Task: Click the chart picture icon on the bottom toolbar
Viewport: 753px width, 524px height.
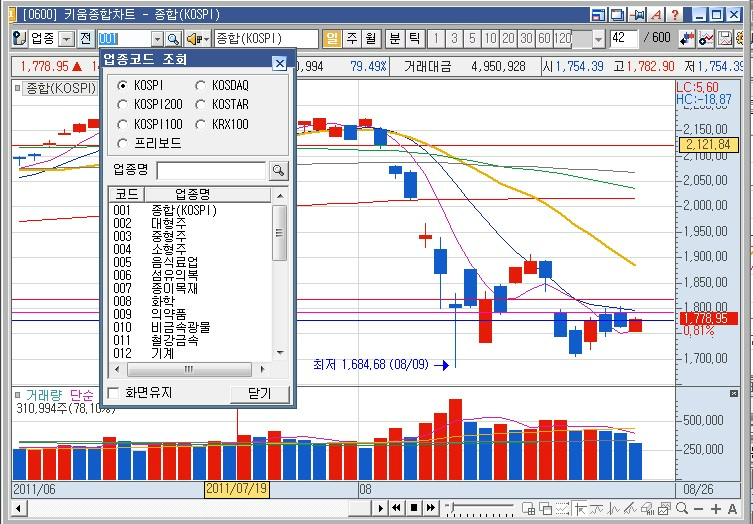Action: (664, 509)
